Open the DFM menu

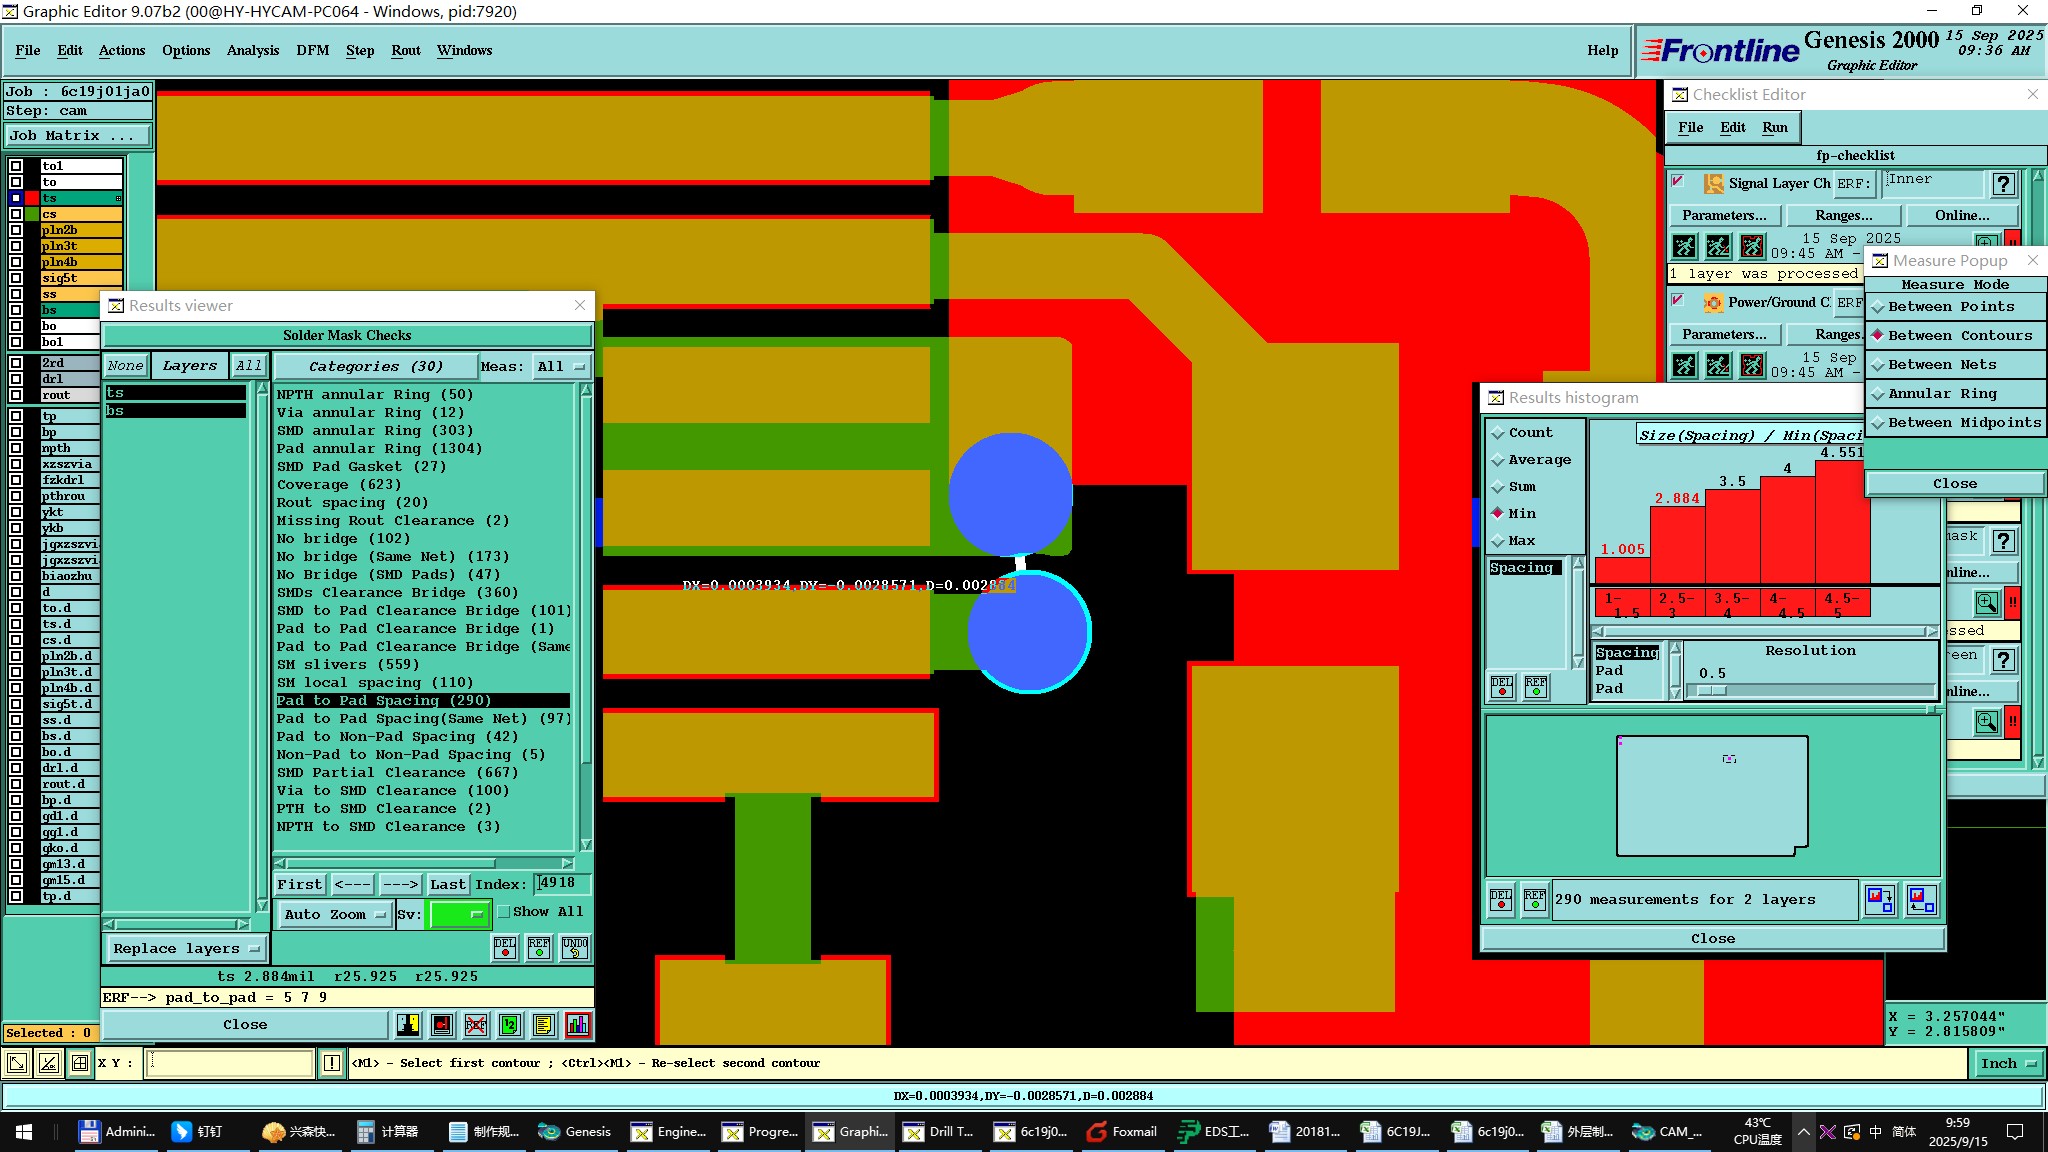coord(312,51)
